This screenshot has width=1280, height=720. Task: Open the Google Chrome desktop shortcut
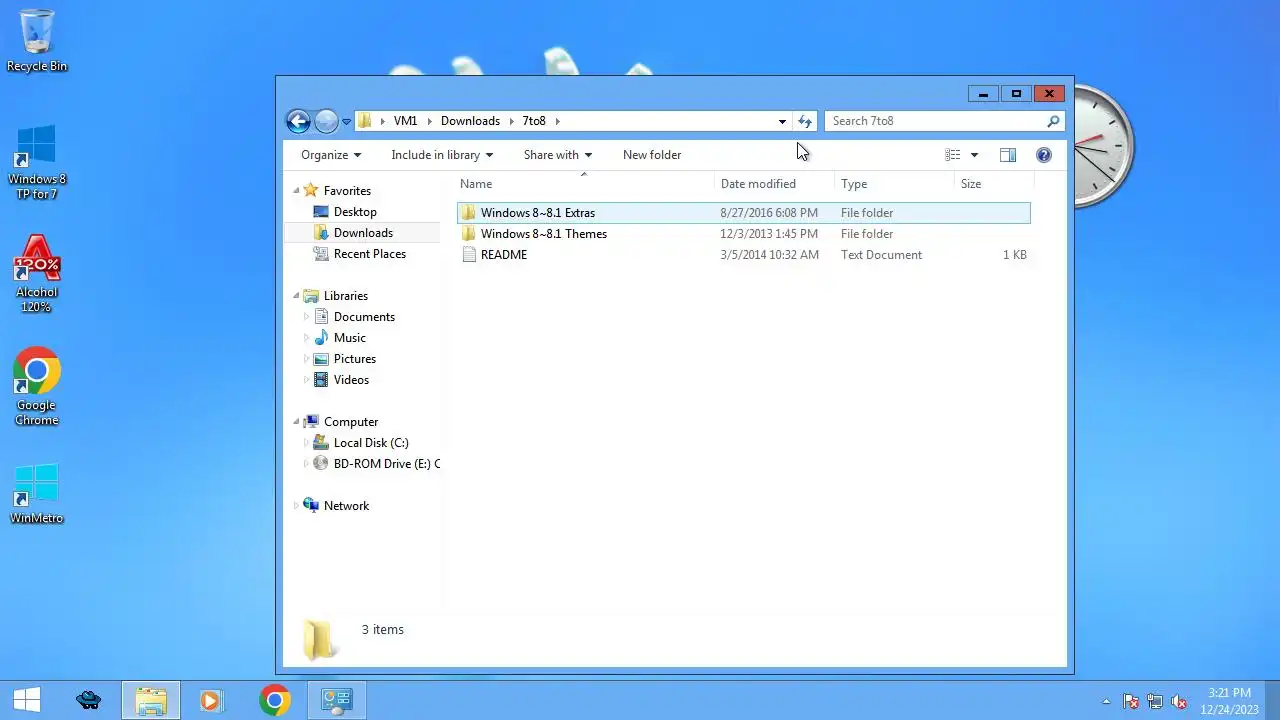pyautogui.click(x=37, y=387)
